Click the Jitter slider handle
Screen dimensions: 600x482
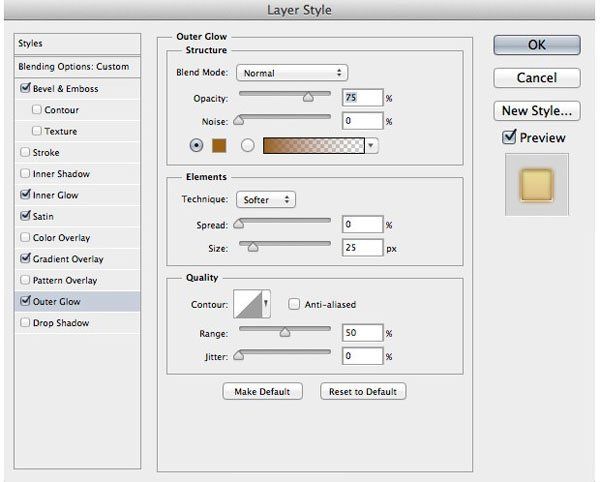[x=239, y=355]
